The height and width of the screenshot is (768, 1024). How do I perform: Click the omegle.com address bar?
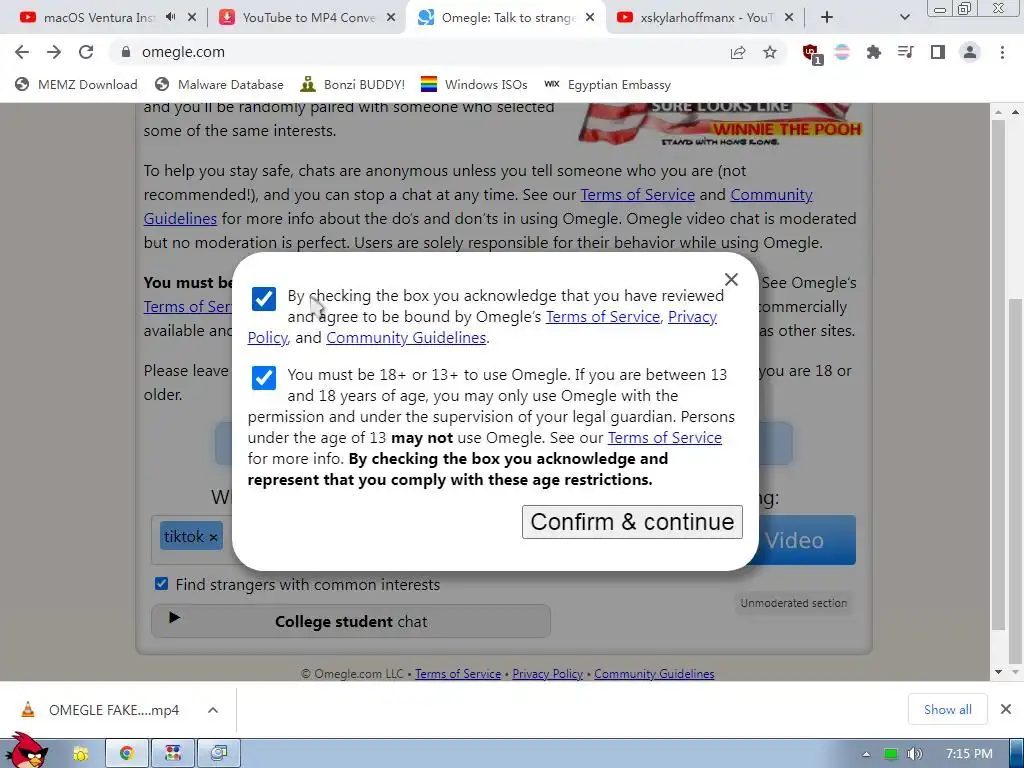(x=418, y=52)
